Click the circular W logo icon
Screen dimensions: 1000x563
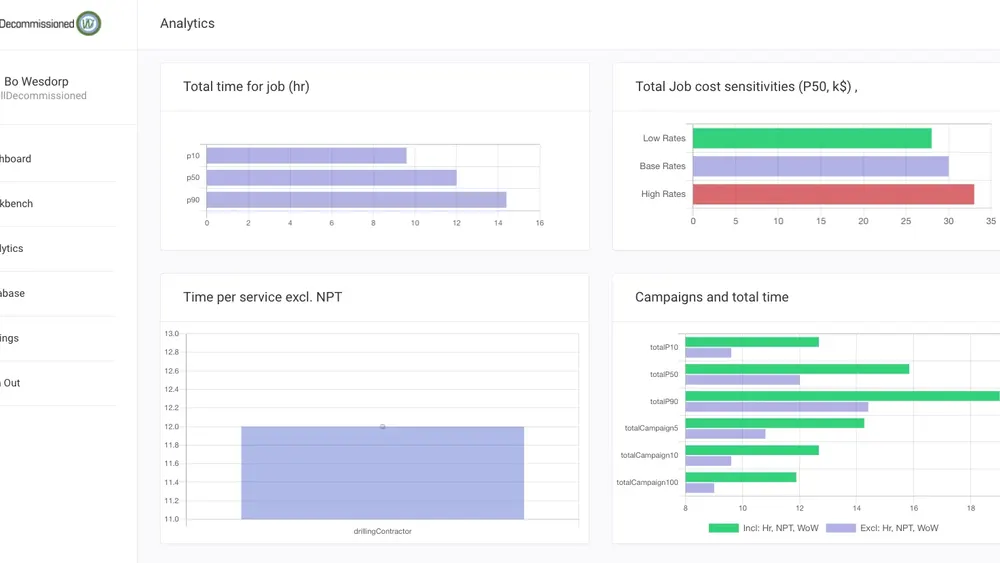point(89,24)
